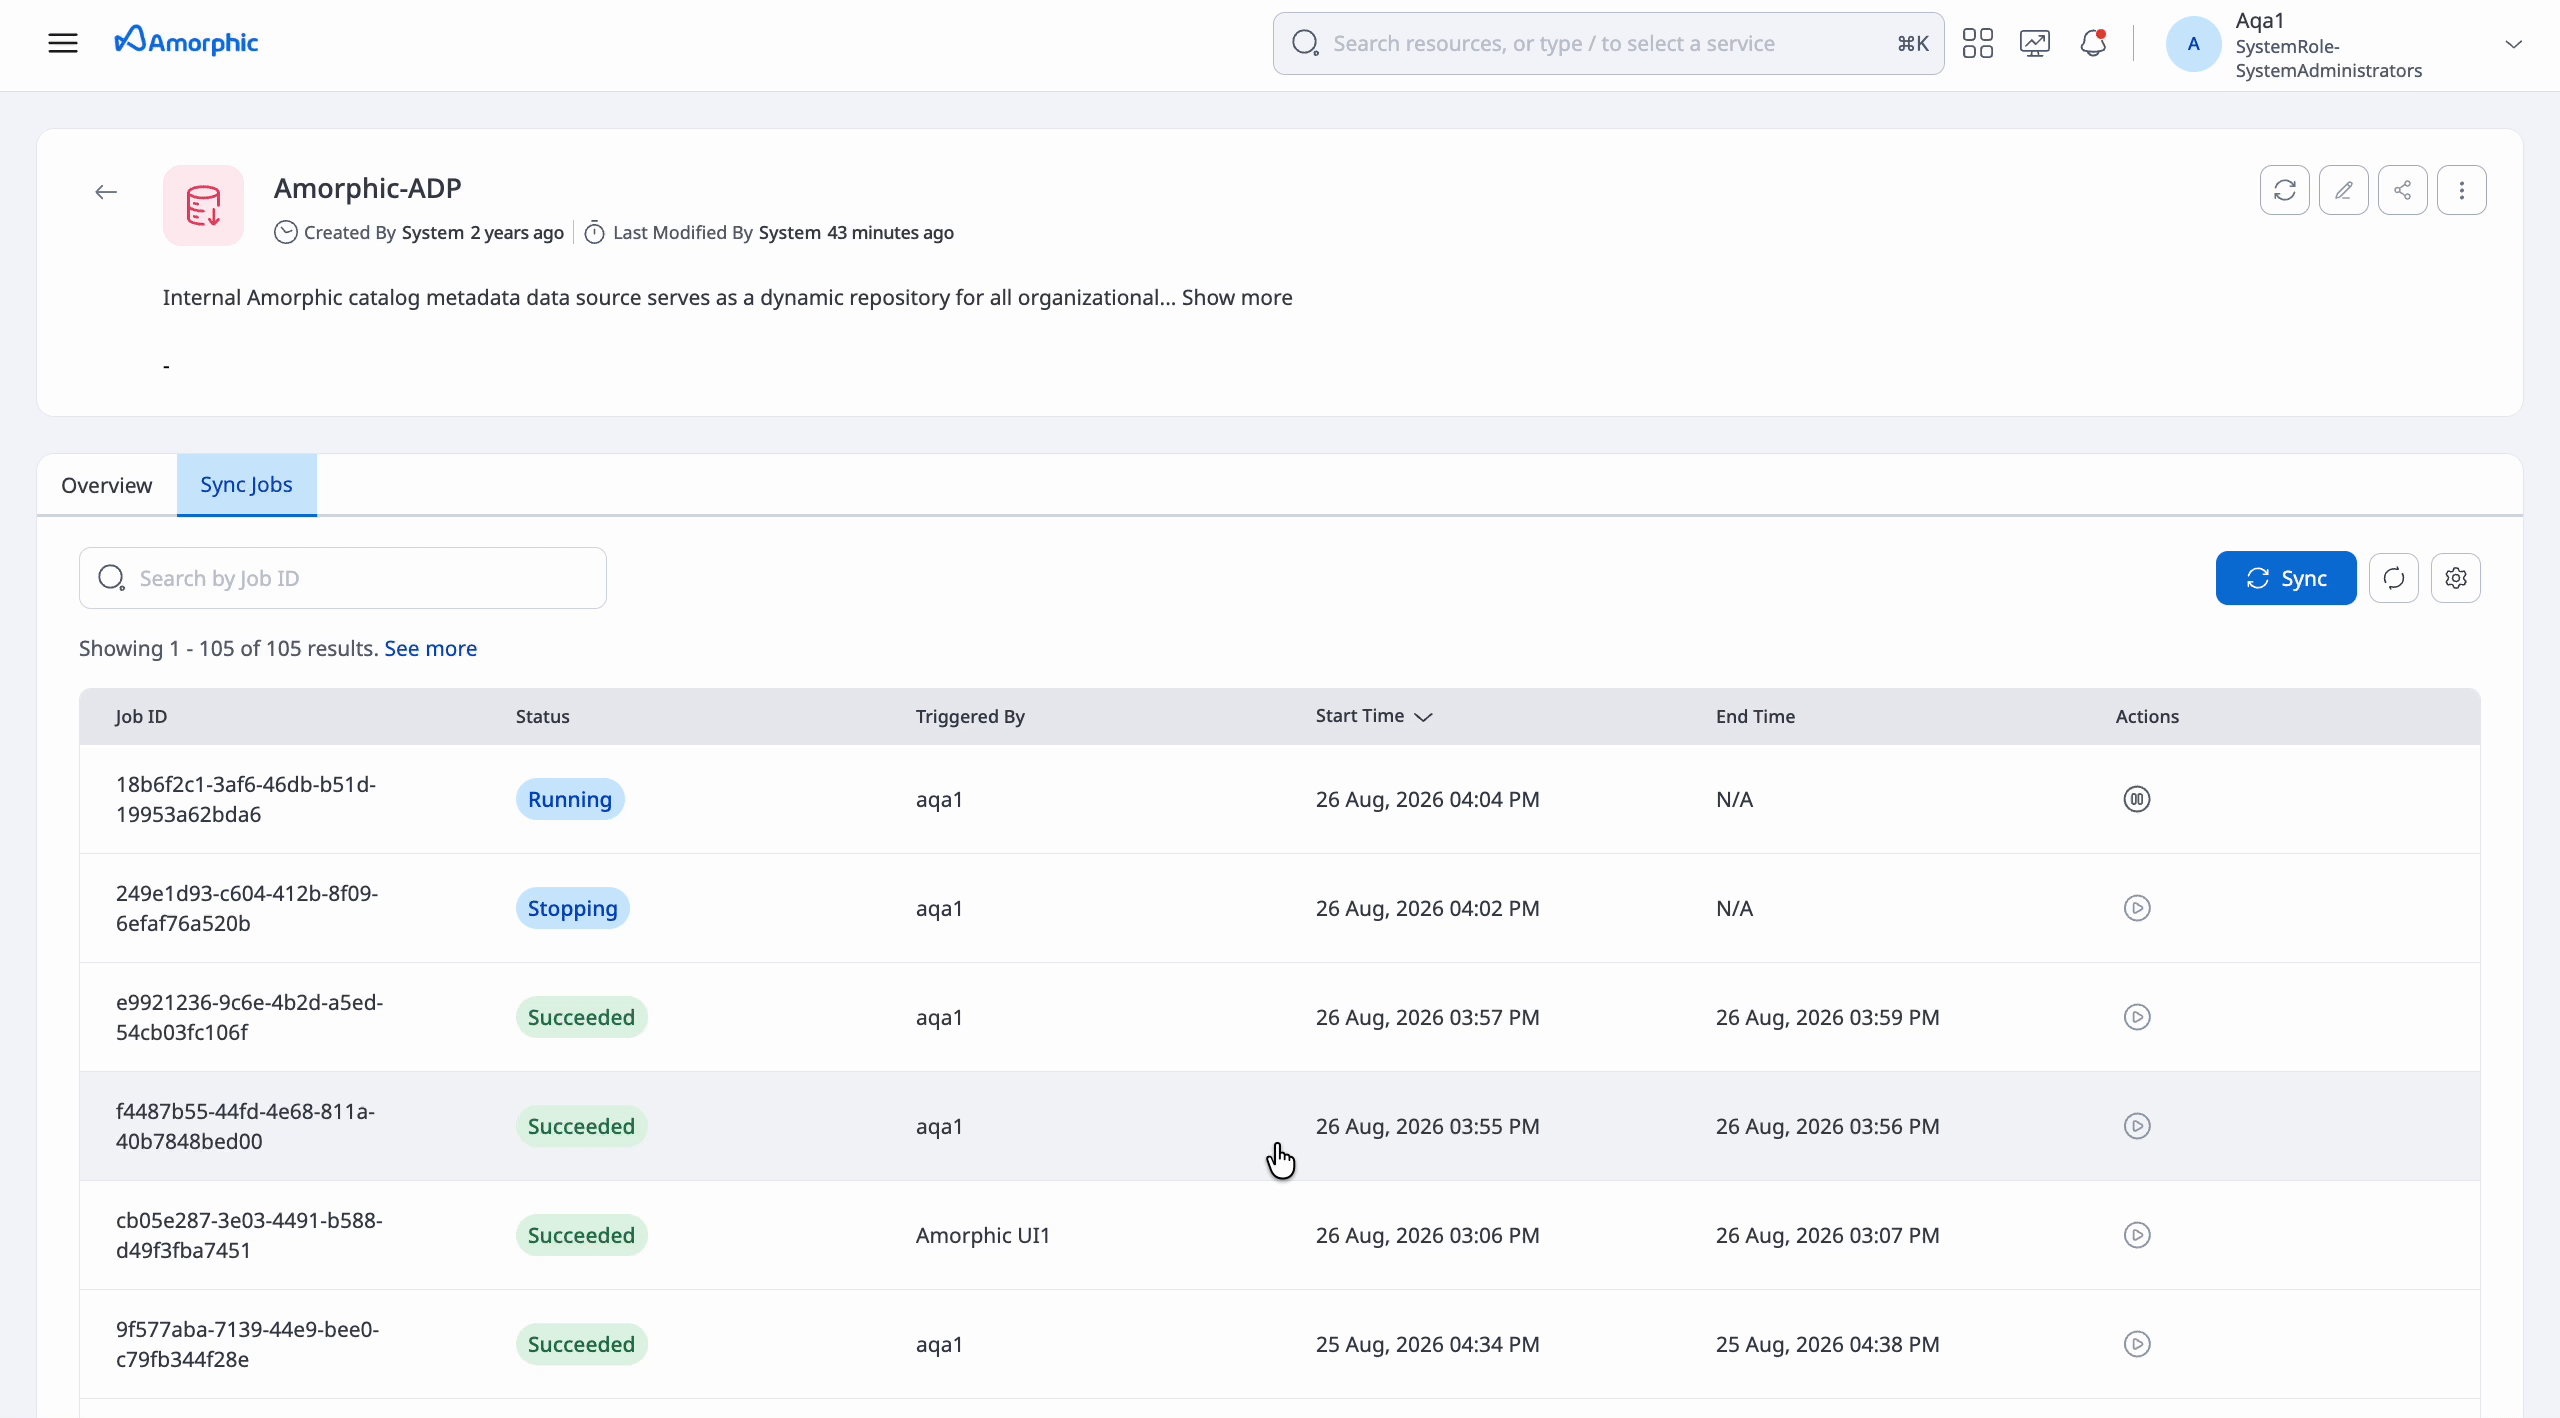The width and height of the screenshot is (2560, 1418).
Task: Click the Running status badge
Action: 570,799
